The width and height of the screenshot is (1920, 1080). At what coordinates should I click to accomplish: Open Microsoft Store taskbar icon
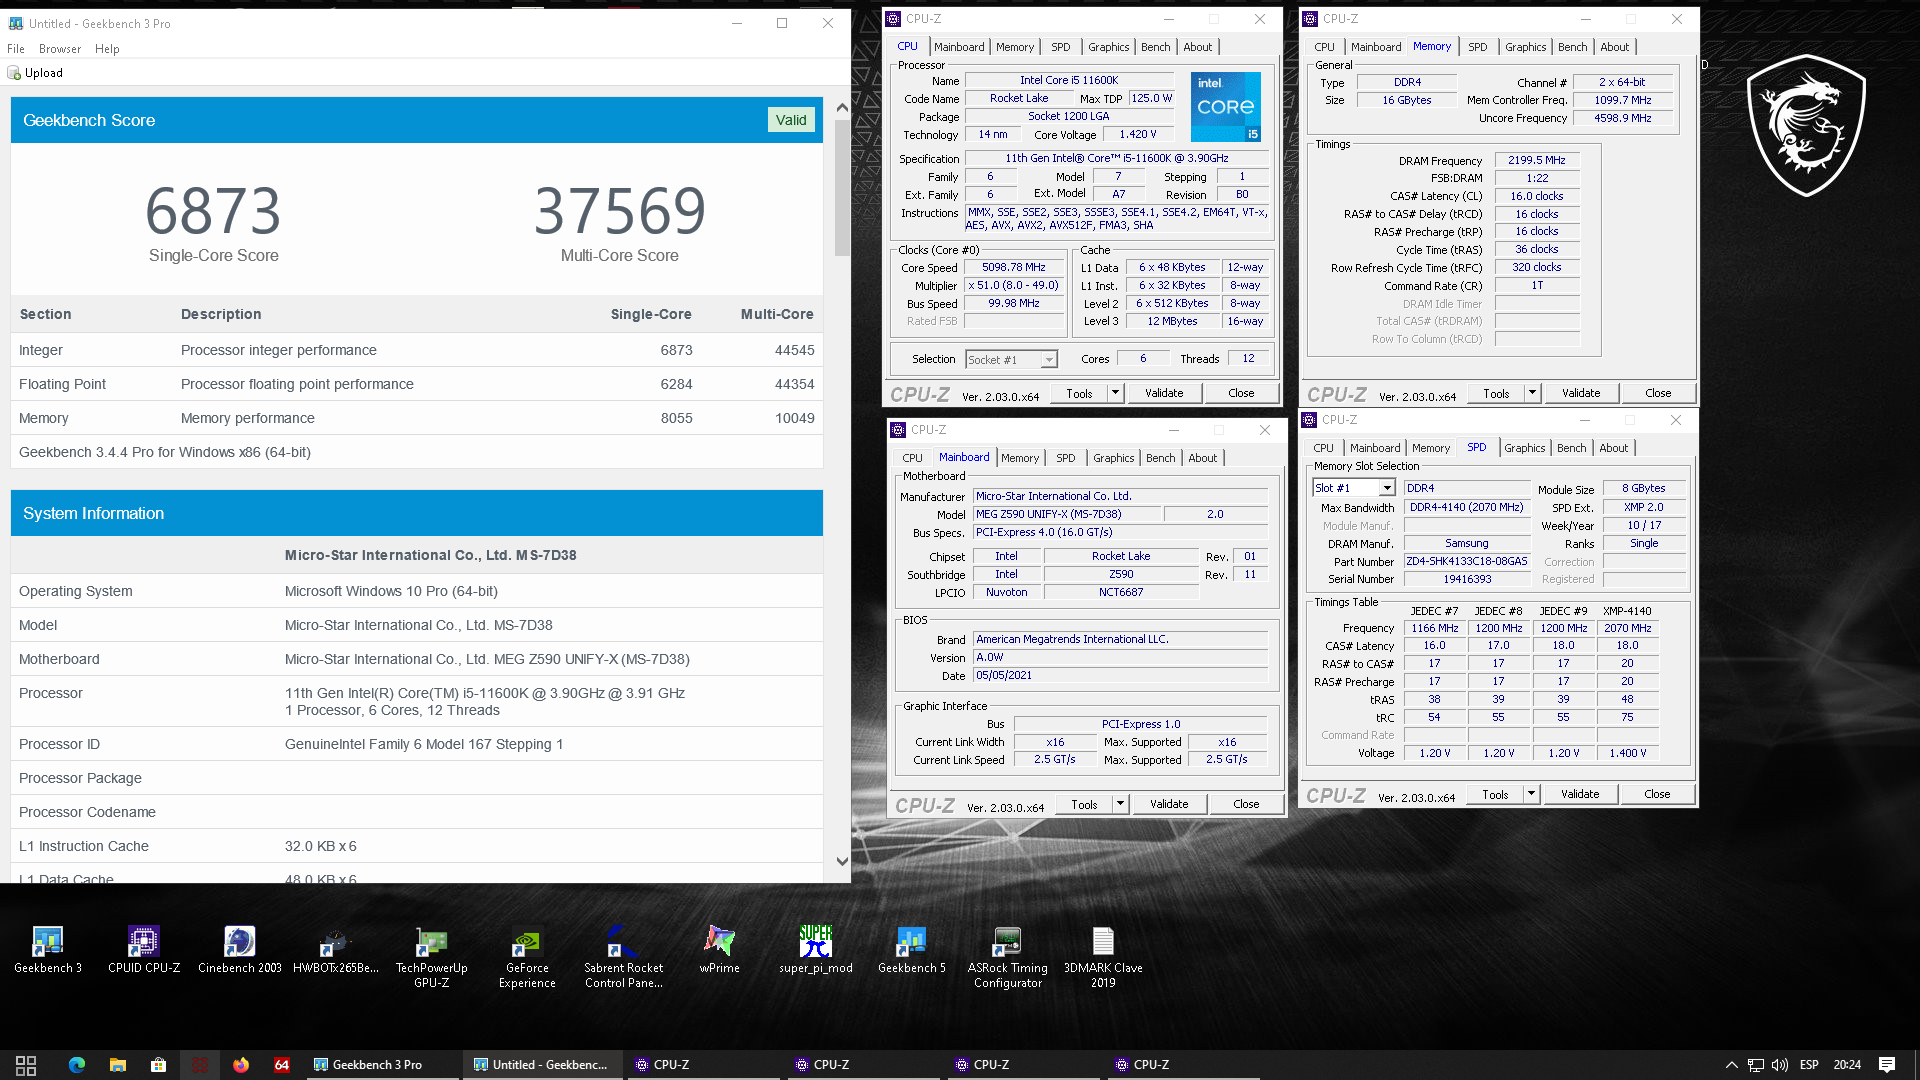158,1065
